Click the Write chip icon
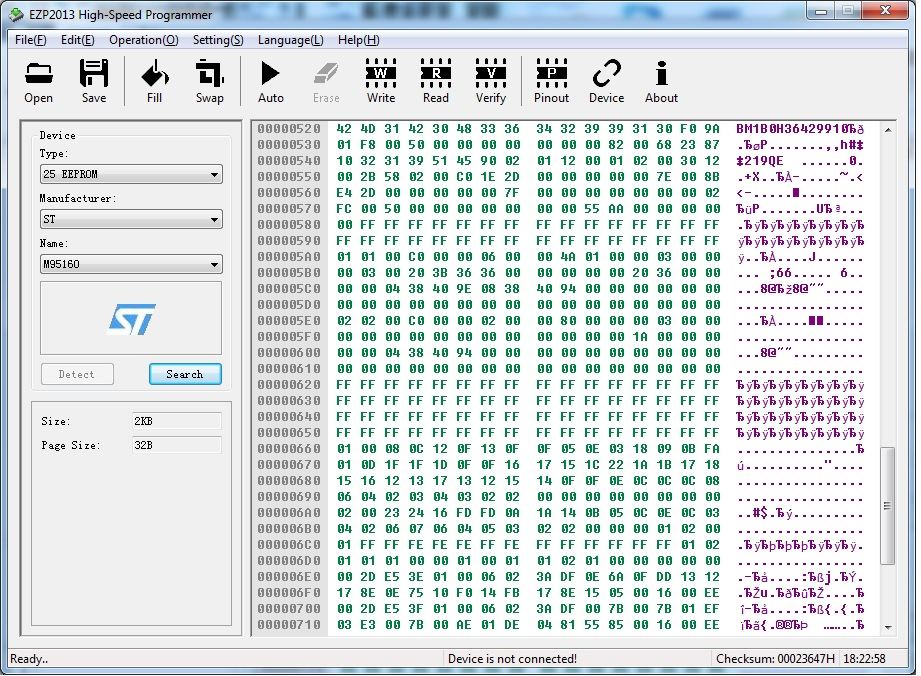This screenshot has height=676, width=921. [381, 80]
